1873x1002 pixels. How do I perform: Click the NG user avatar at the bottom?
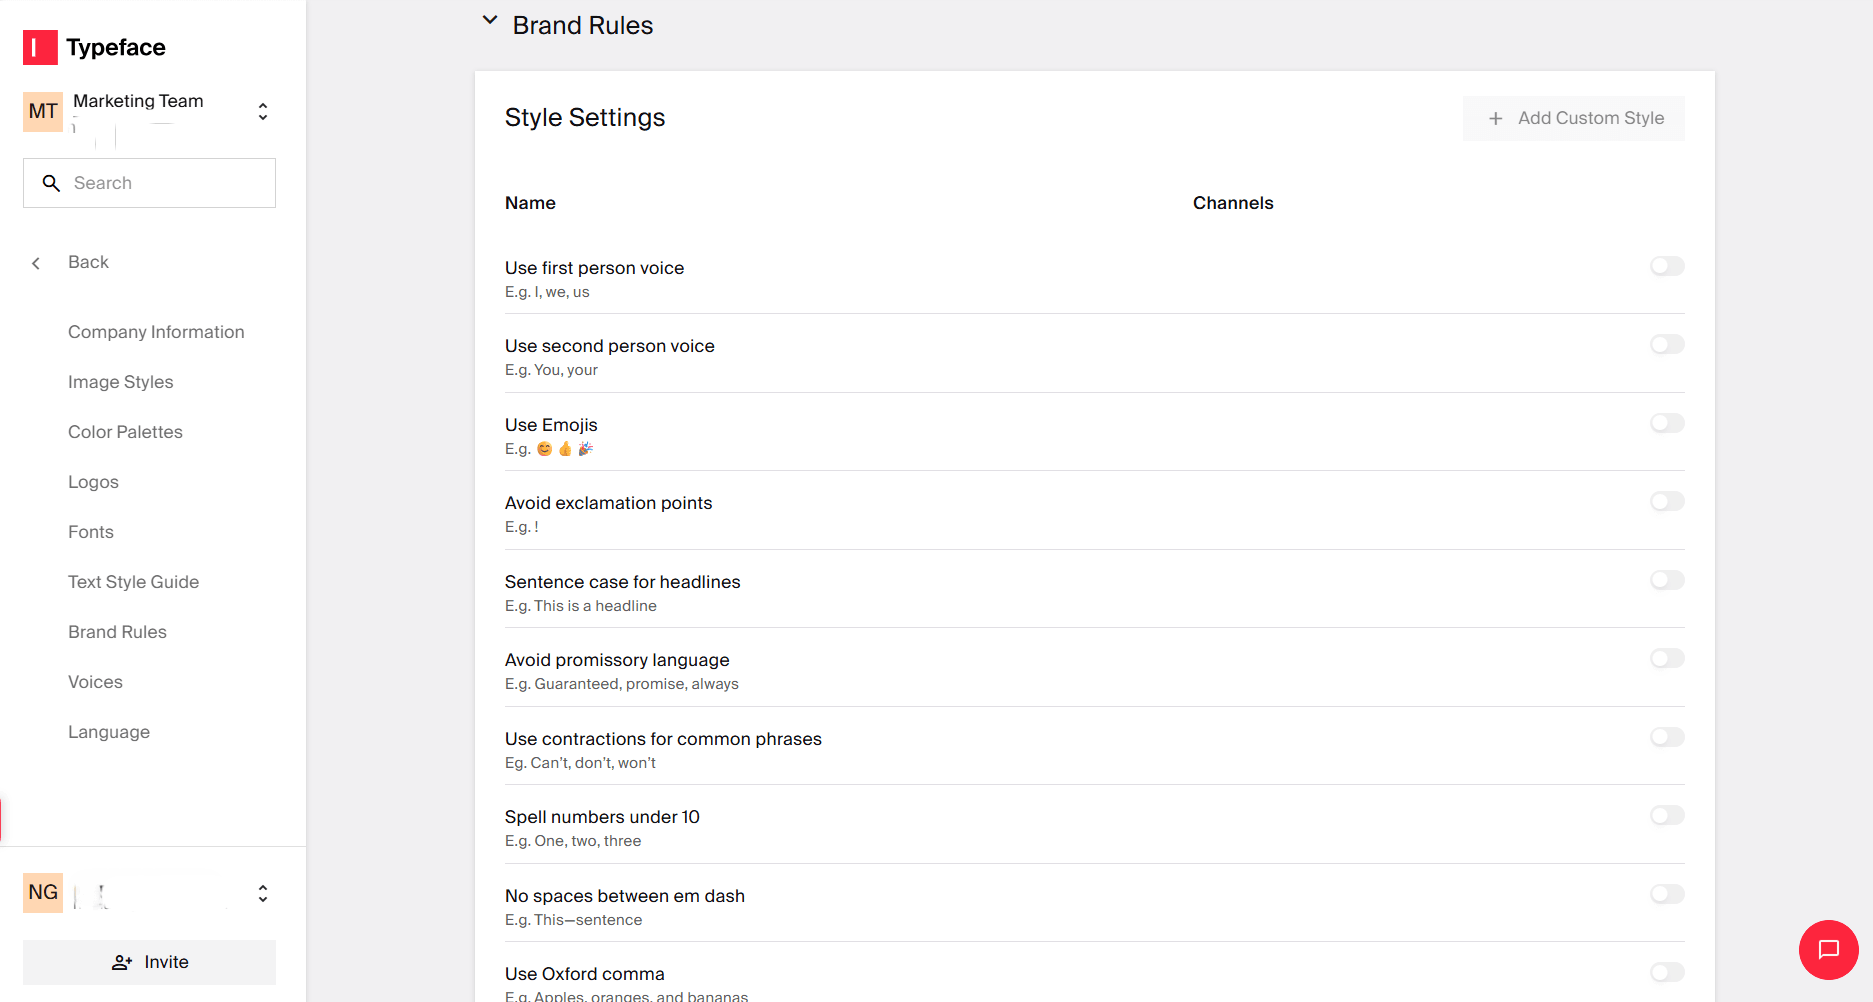point(42,891)
